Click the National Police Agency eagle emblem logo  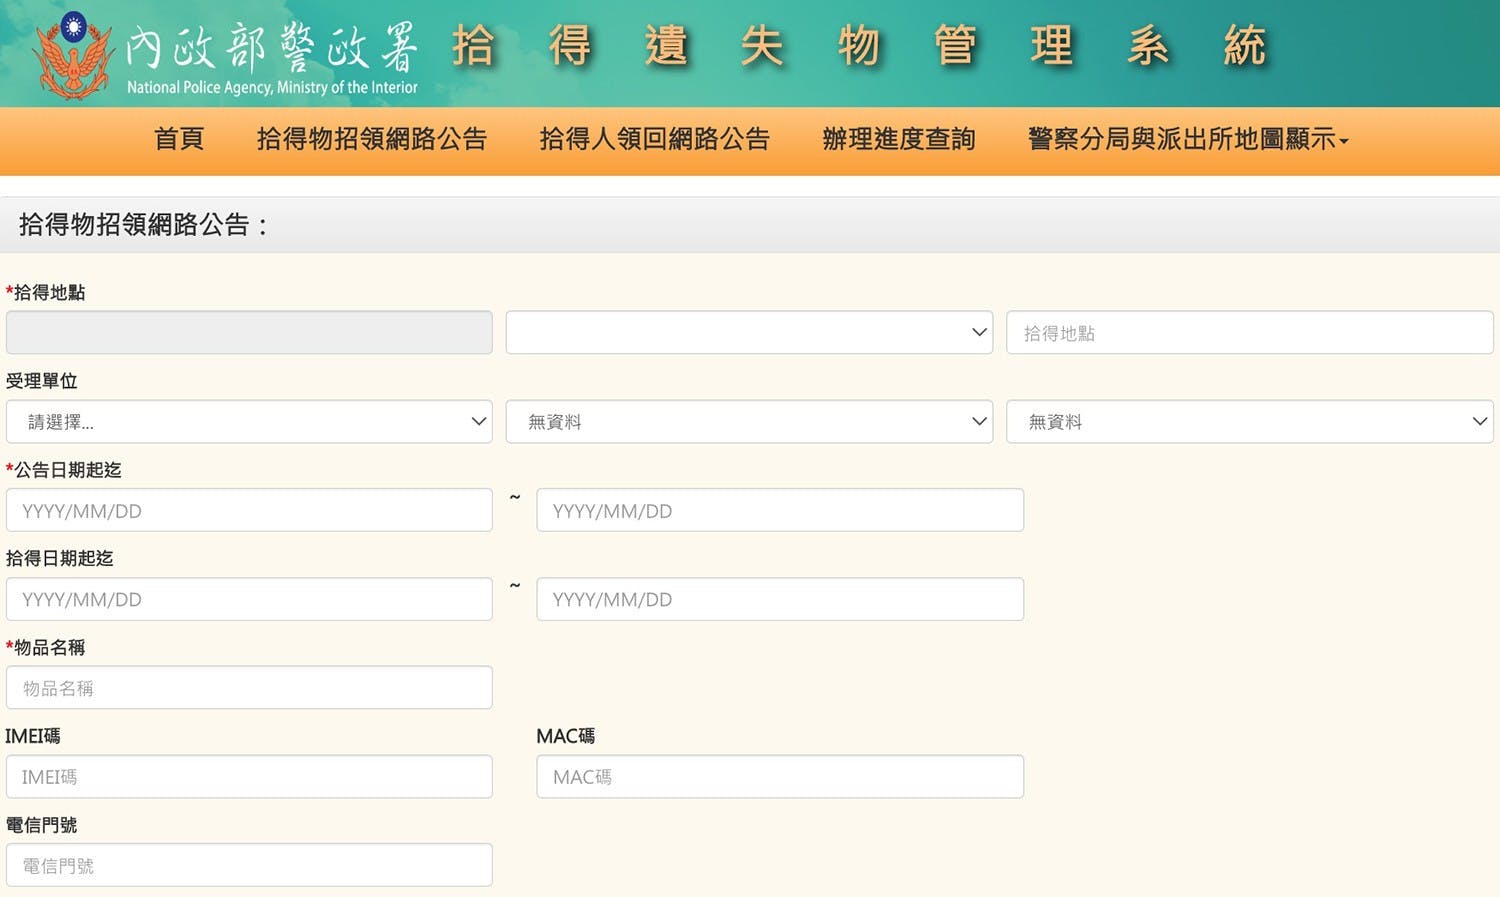point(73,56)
